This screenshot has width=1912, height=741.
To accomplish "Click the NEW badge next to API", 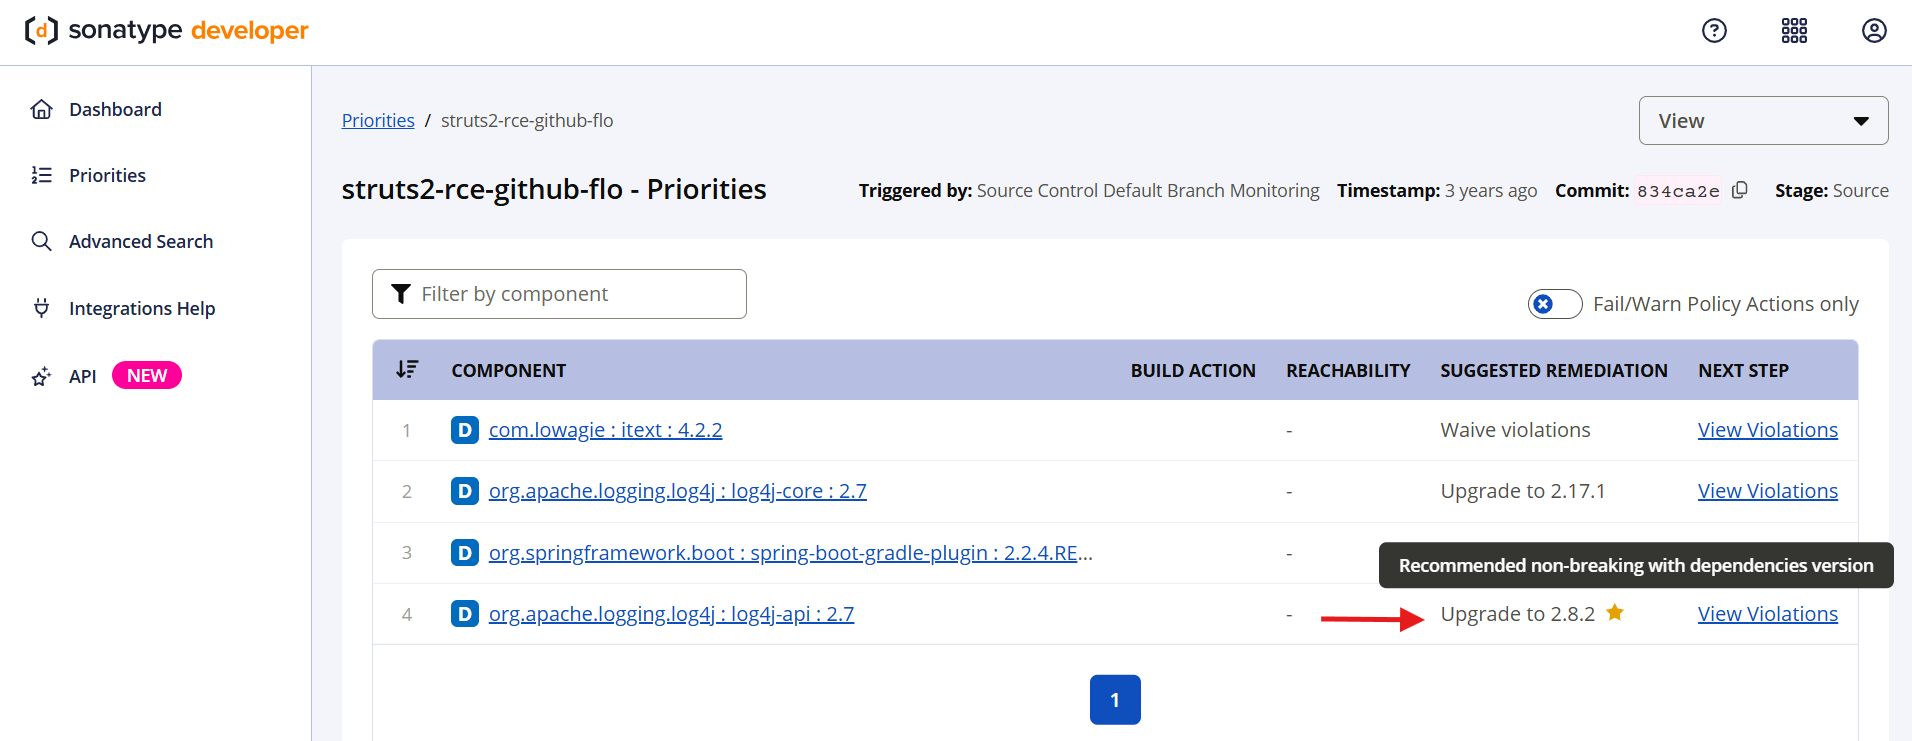I will pos(147,376).
